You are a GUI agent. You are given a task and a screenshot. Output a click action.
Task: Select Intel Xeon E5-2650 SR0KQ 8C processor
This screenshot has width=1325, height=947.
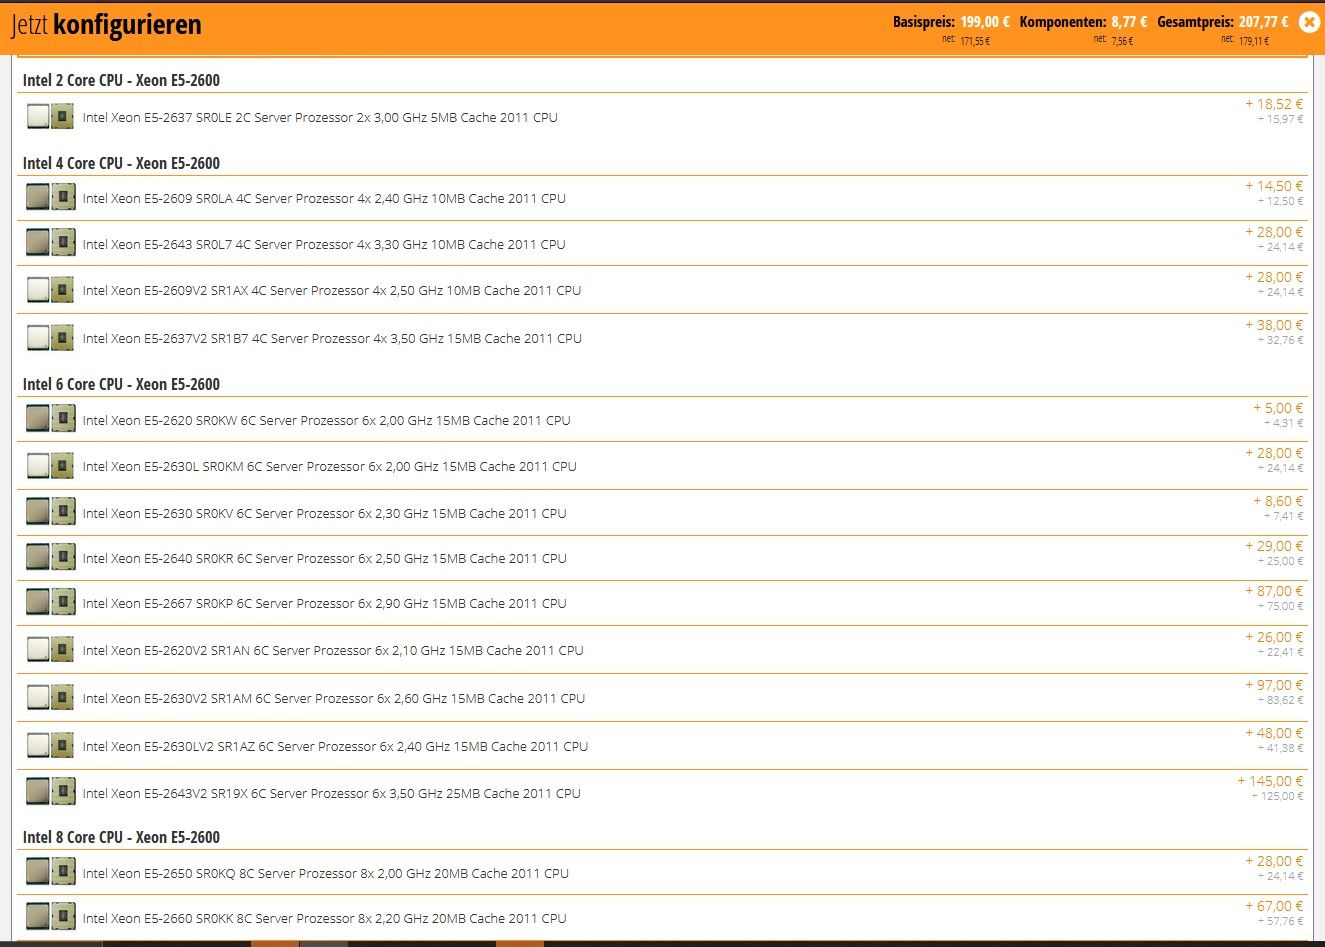pos(326,873)
